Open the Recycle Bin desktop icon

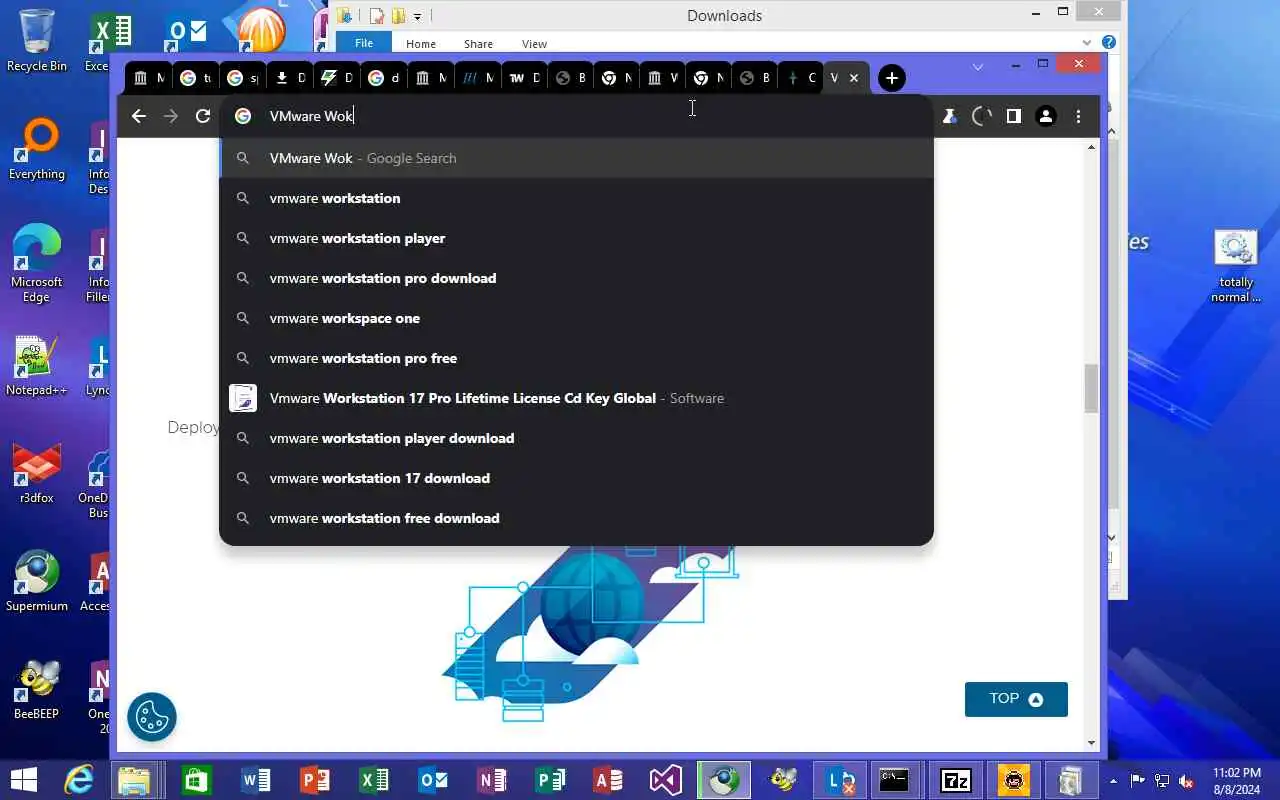[37, 41]
